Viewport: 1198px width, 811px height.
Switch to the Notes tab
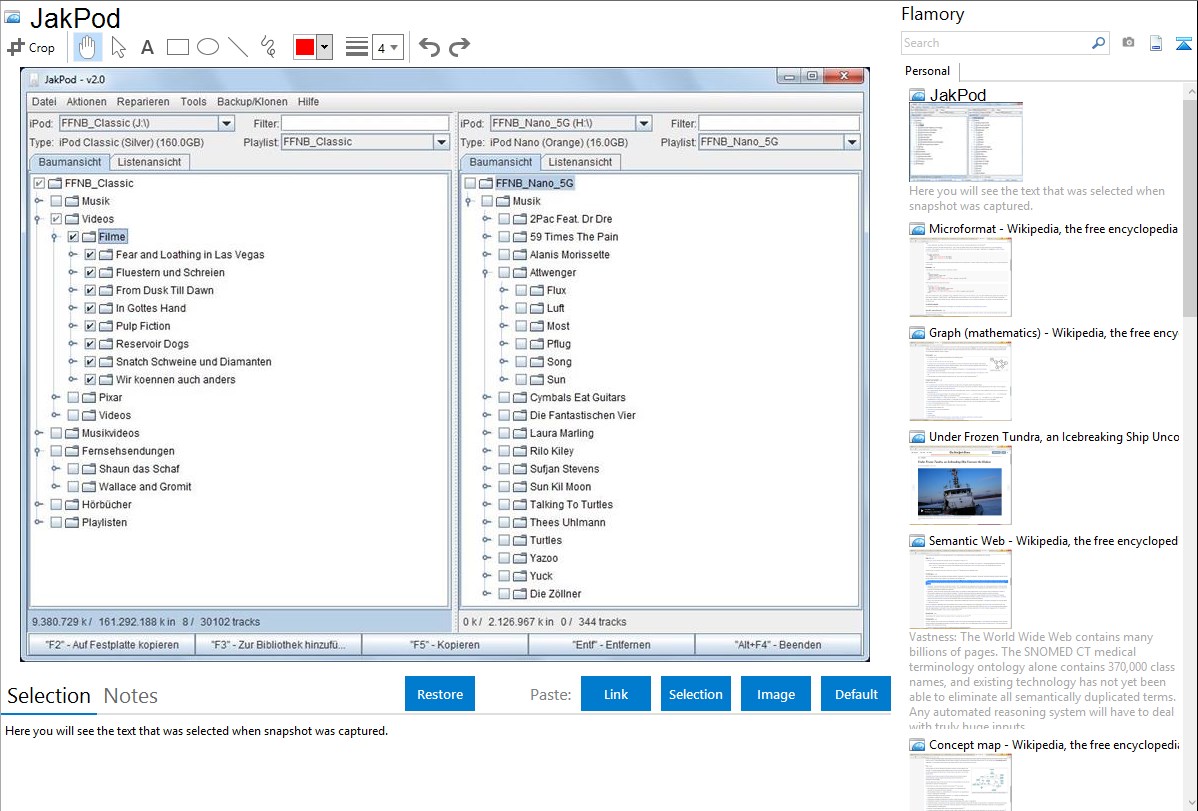[131, 696]
